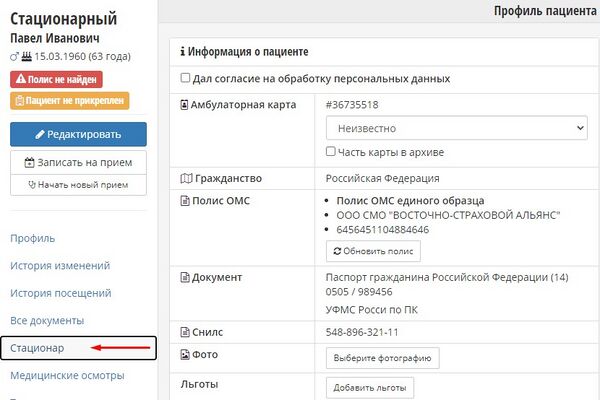
Task: Open История посещений
Action: point(61,293)
